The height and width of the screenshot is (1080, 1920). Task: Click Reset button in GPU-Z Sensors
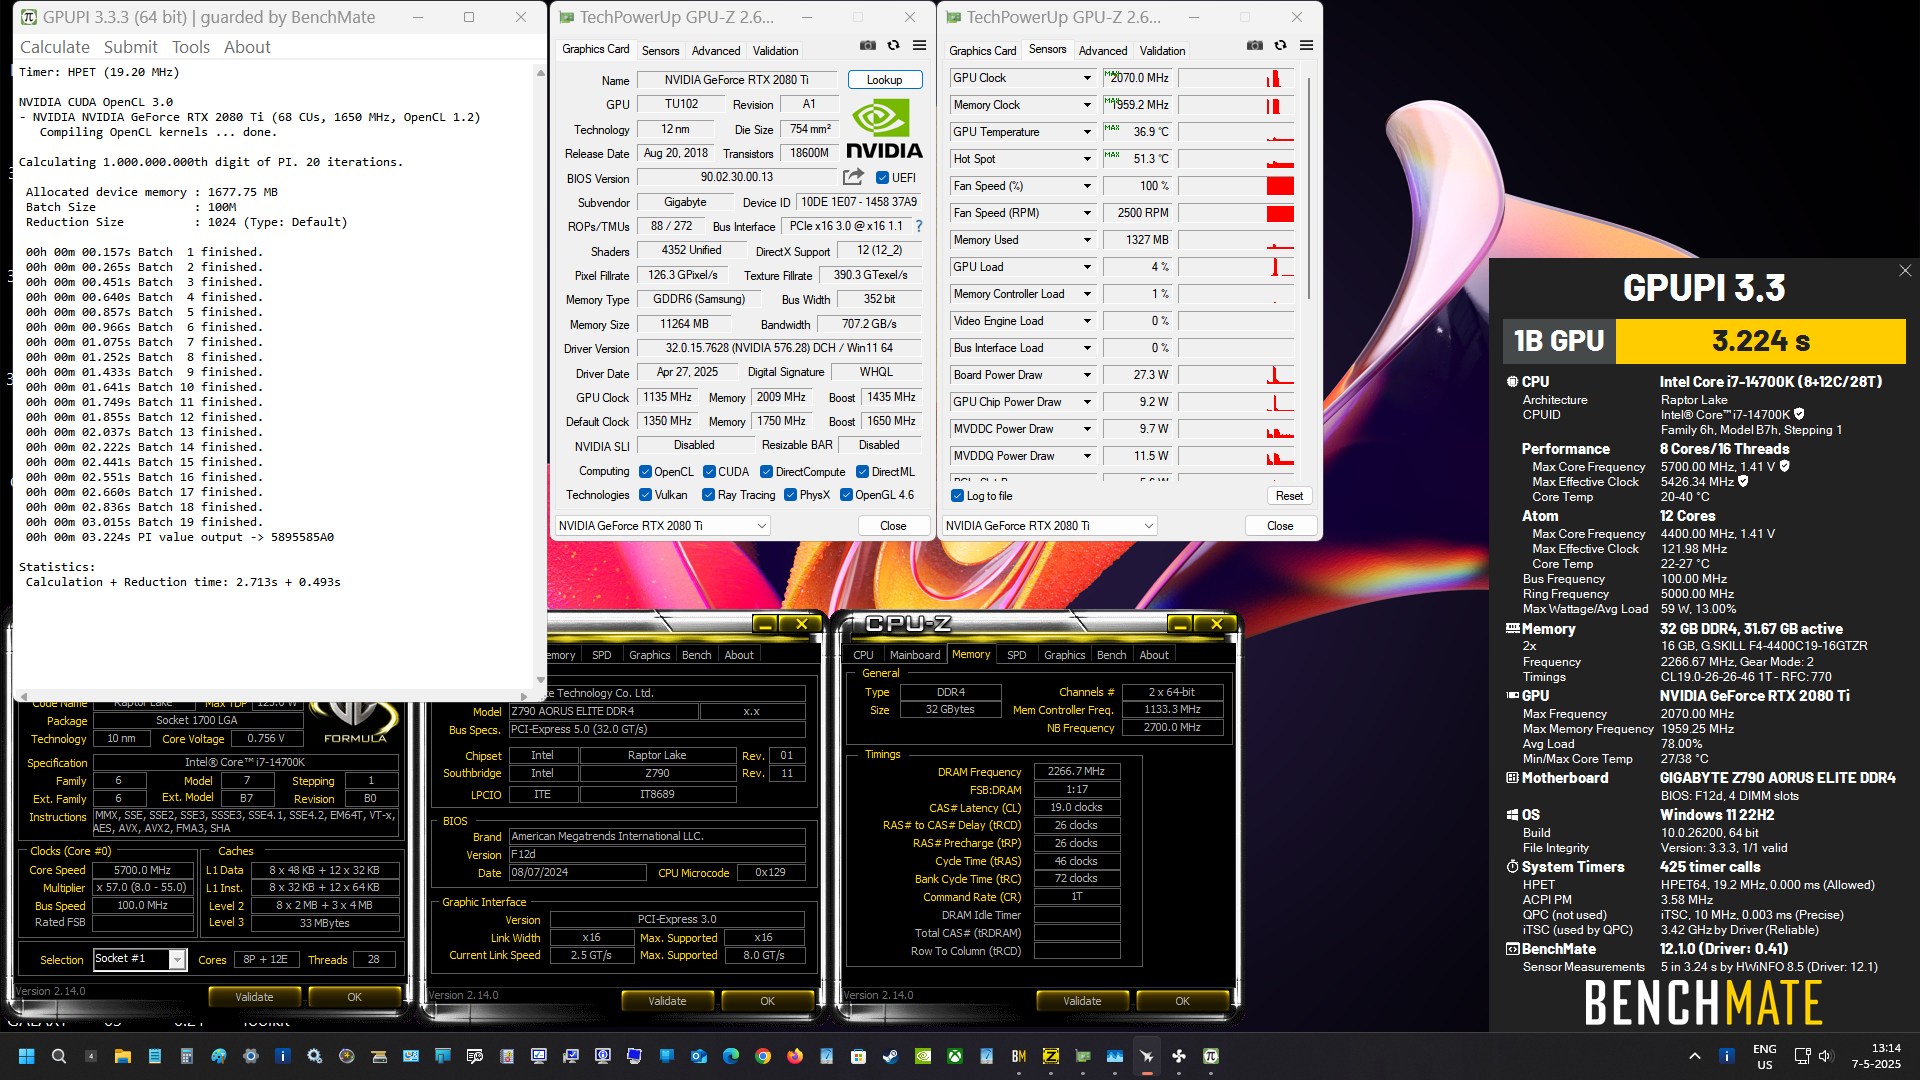pyautogui.click(x=1289, y=496)
